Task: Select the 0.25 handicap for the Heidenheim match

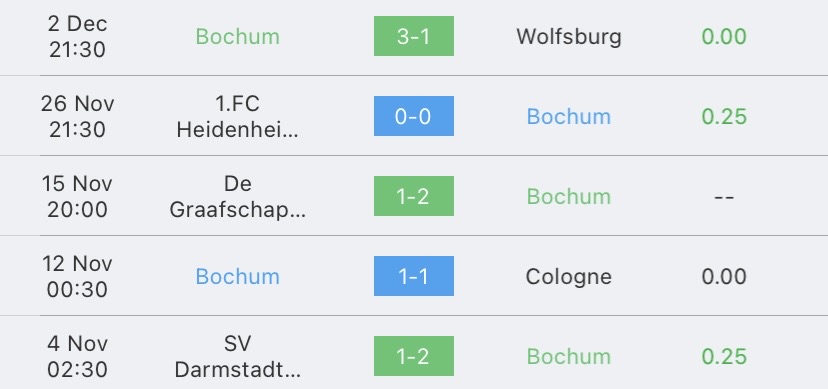Action: pyautogui.click(x=724, y=117)
